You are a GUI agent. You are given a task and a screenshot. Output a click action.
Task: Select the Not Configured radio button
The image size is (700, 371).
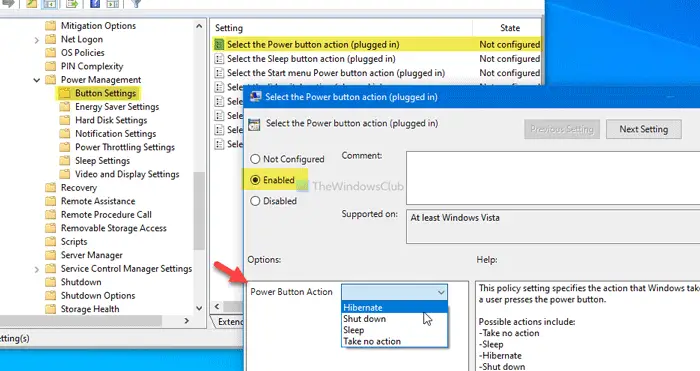tap(255, 159)
